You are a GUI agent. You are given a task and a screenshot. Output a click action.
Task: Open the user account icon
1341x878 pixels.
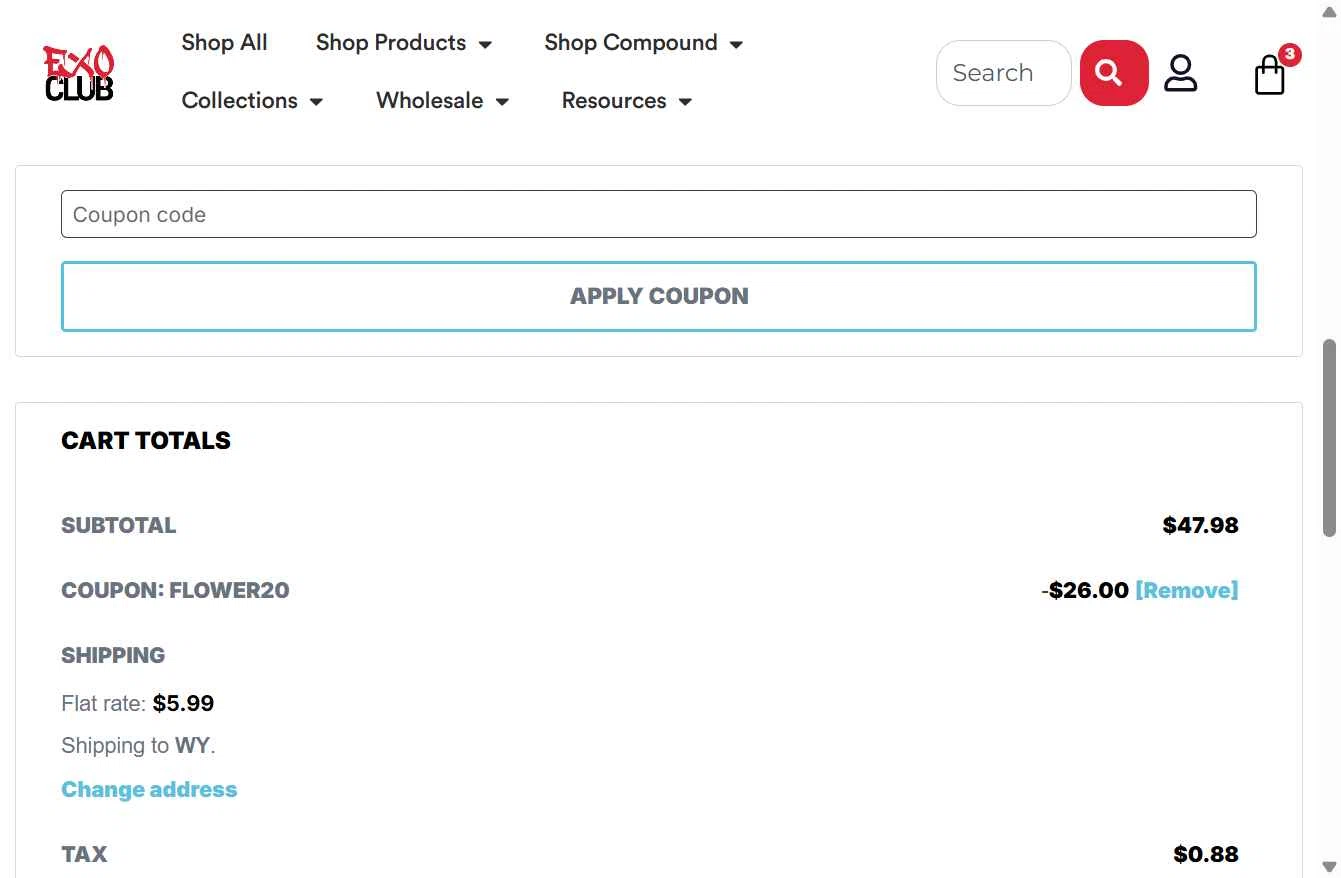click(1181, 73)
